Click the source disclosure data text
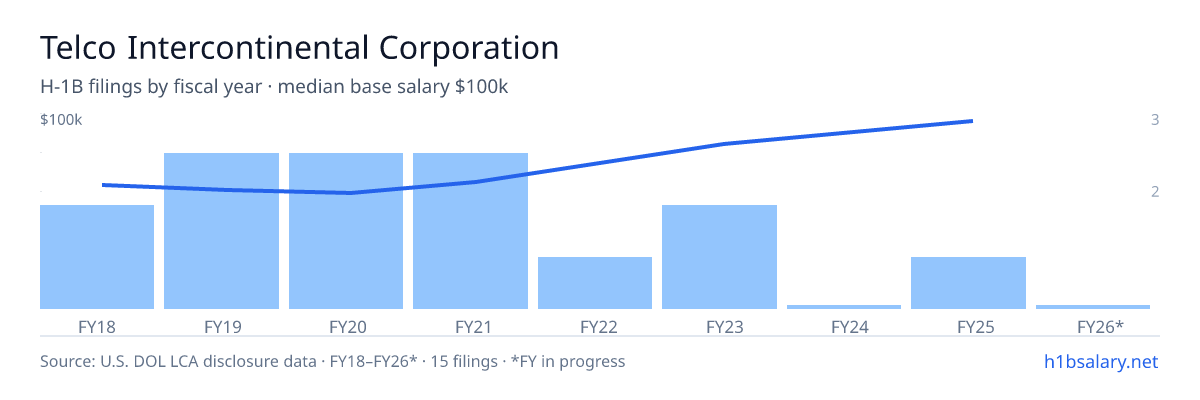The image size is (1200, 400). point(332,361)
